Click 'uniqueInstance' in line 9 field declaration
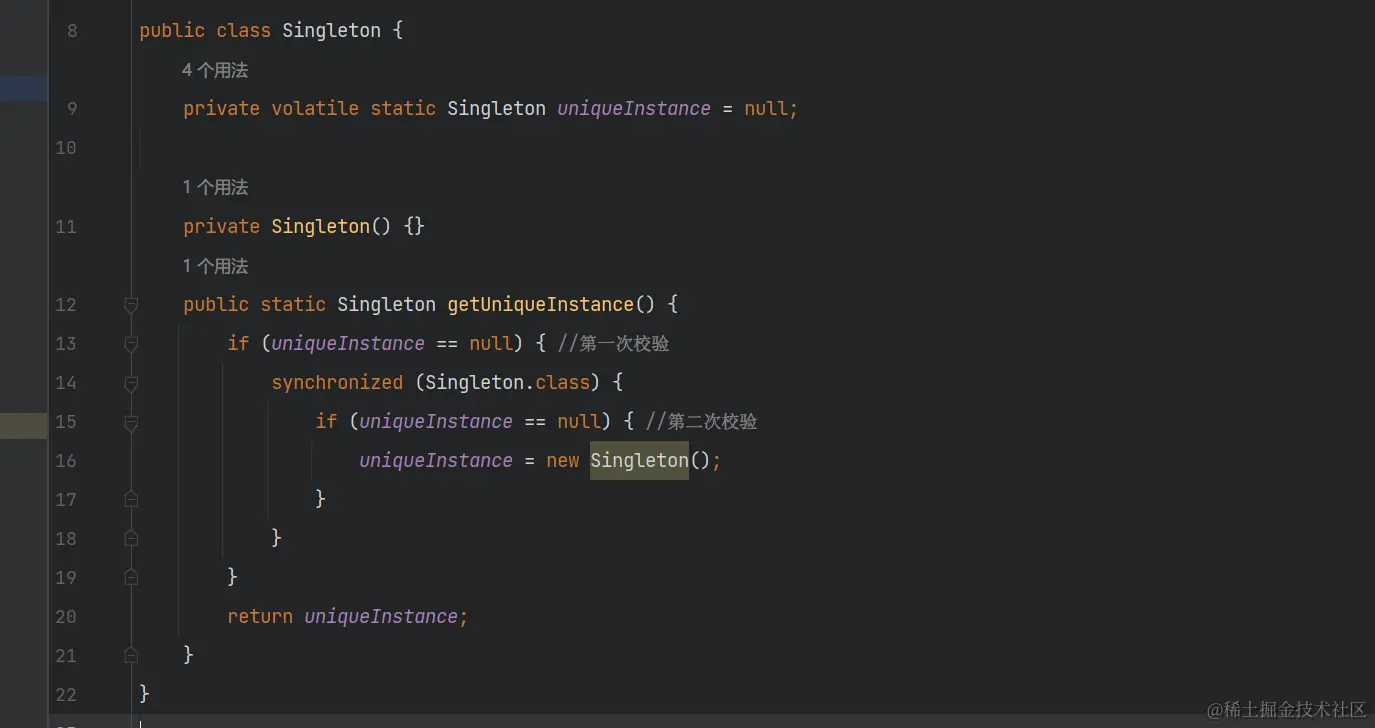The image size is (1375, 728). pyautogui.click(x=634, y=108)
